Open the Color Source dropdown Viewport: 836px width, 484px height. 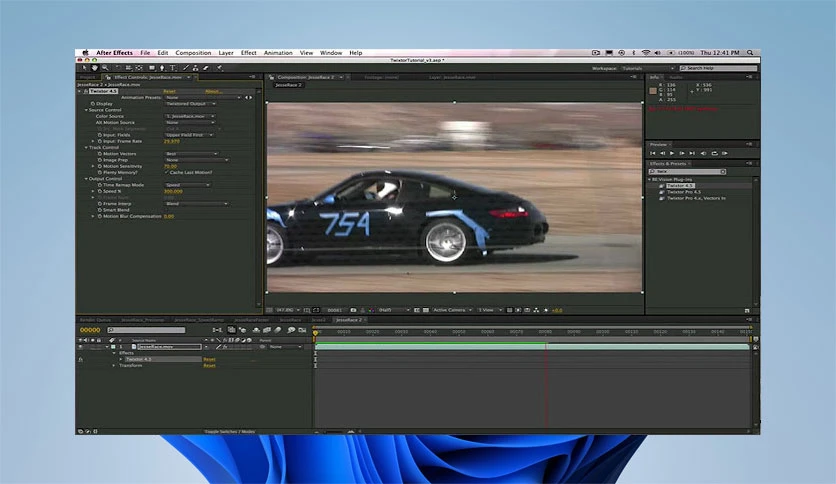click(x=190, y=116)
